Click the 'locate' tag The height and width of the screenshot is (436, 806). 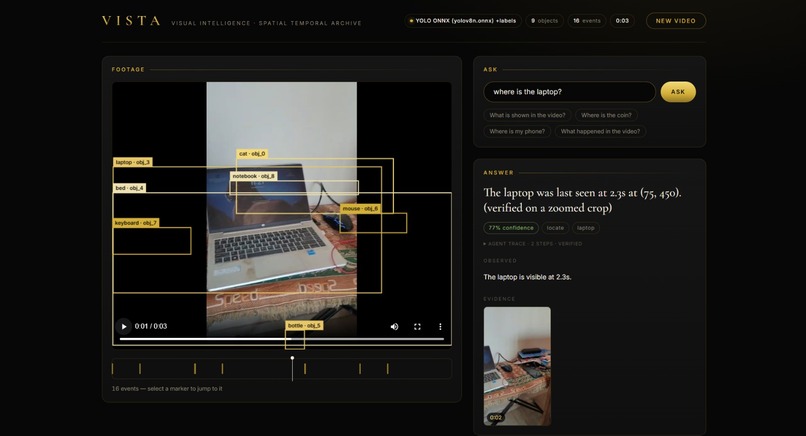[x=555, y=228]
